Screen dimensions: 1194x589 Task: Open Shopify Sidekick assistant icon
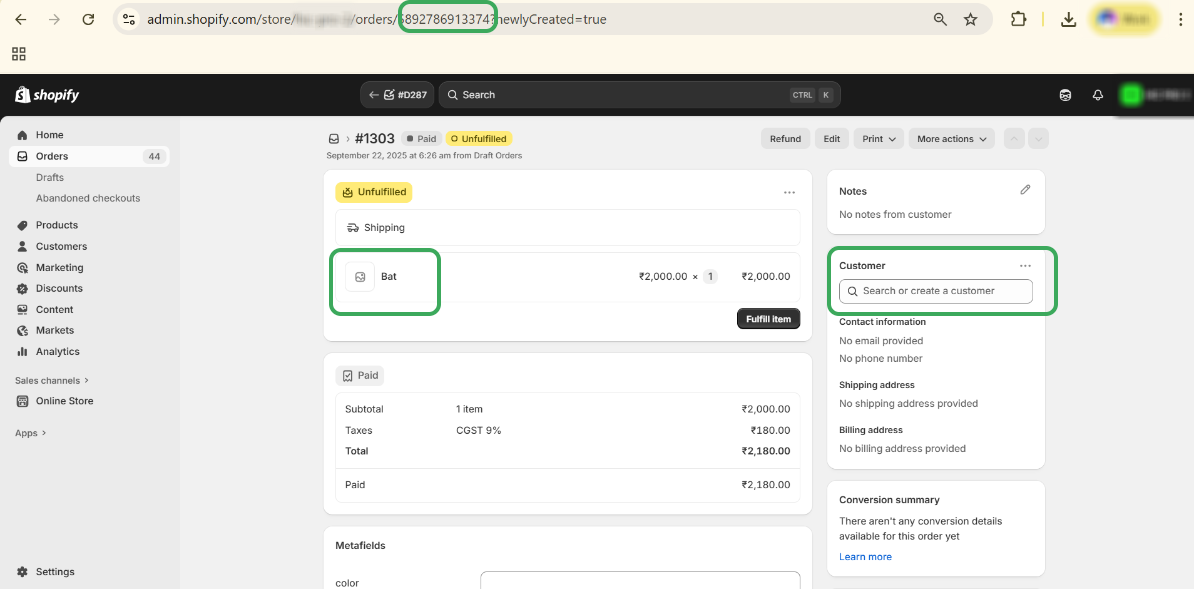tap(1065, 95)
